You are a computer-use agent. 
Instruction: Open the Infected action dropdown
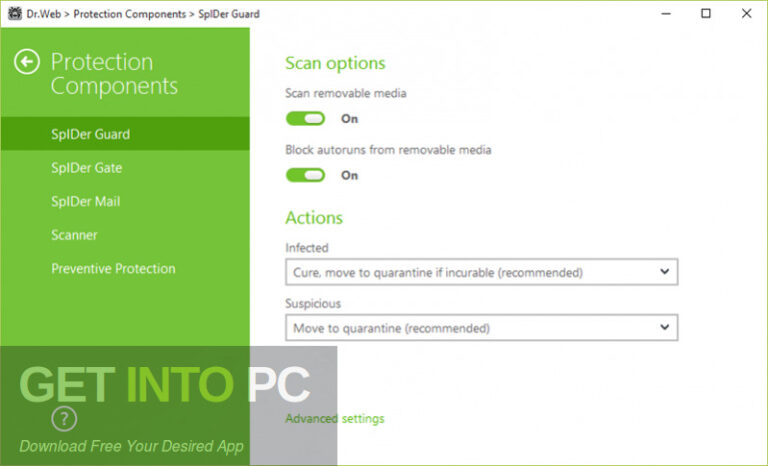click(481, 272)
